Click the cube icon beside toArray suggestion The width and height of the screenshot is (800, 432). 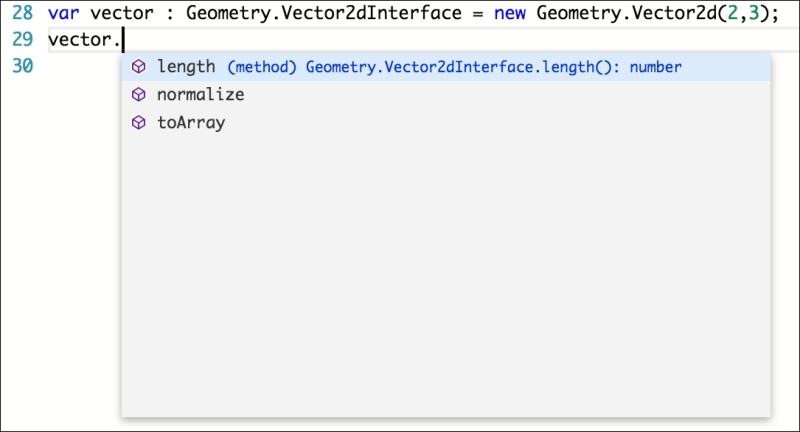tap(138, 122)
